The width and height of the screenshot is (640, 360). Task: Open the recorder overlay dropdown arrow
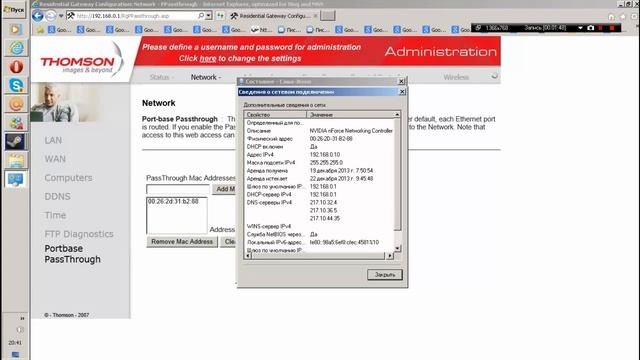point(580,28)
